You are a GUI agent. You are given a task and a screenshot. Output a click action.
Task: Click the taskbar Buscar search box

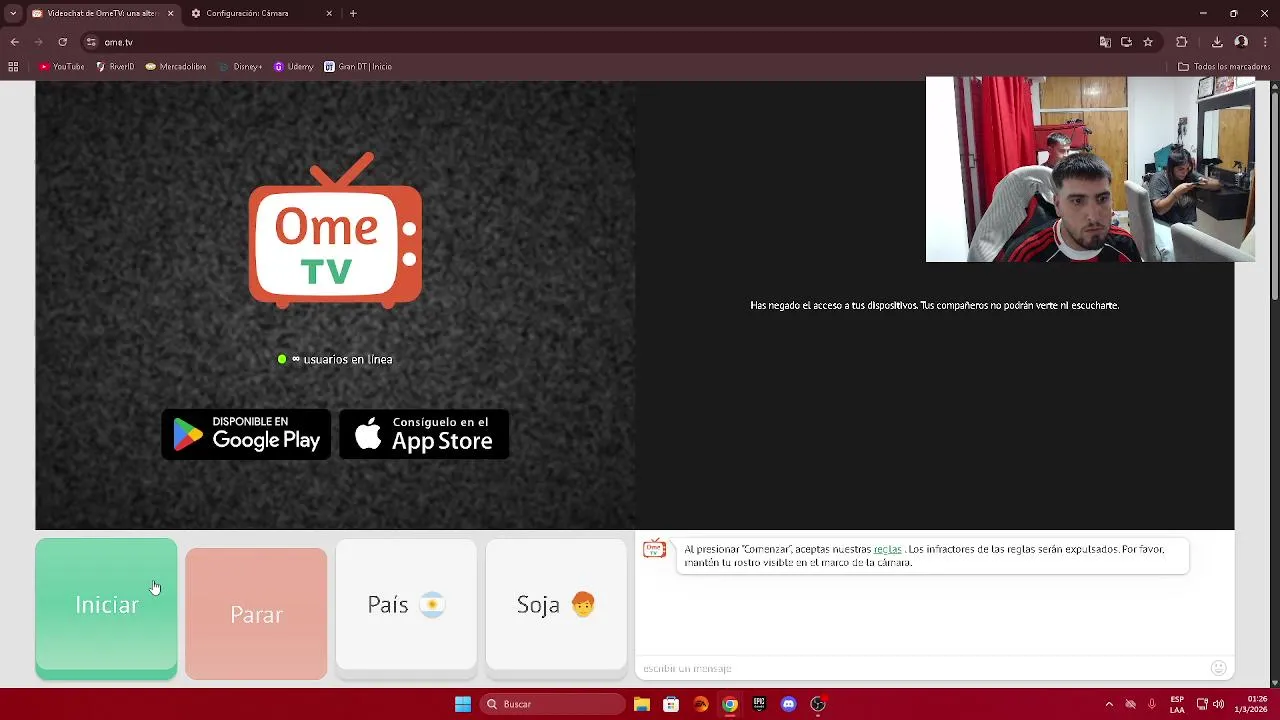click(x=552, y=704)
